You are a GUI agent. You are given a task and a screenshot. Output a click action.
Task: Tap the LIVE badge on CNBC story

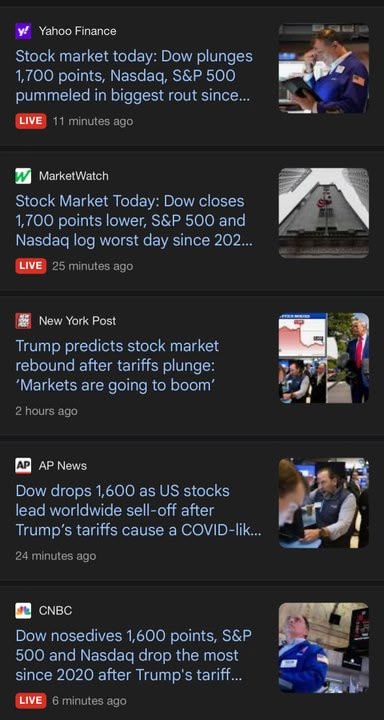click(31, 701)
